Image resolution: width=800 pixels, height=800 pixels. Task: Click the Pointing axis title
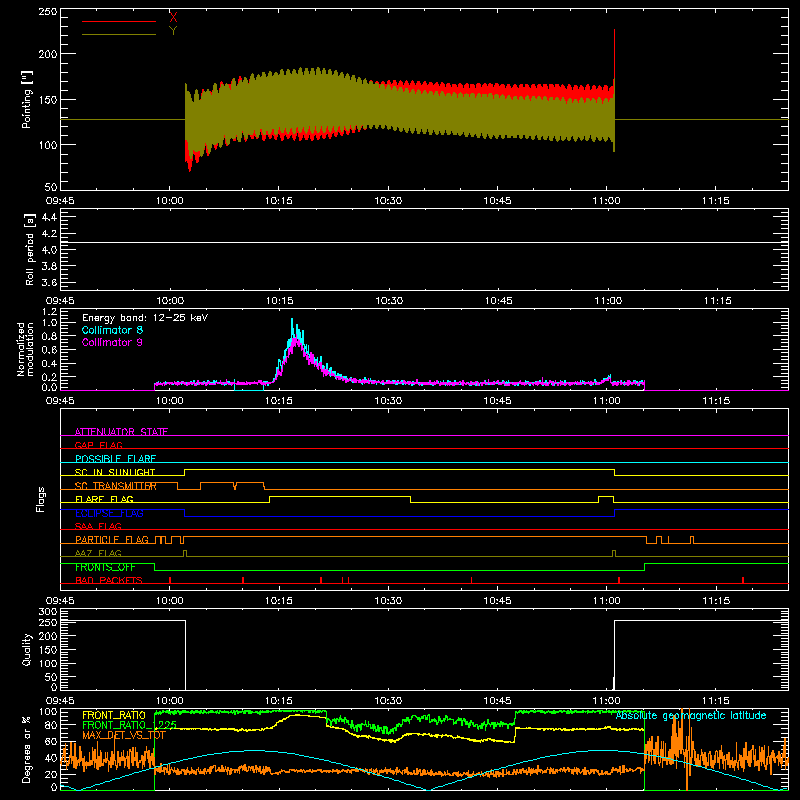tap(27, 99)
